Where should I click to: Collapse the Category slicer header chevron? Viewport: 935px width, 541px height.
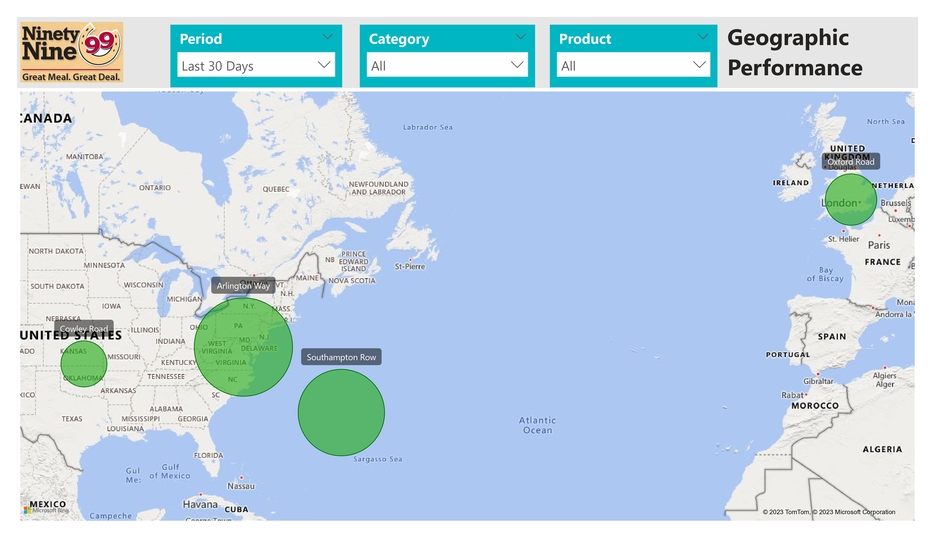(520, 37)
